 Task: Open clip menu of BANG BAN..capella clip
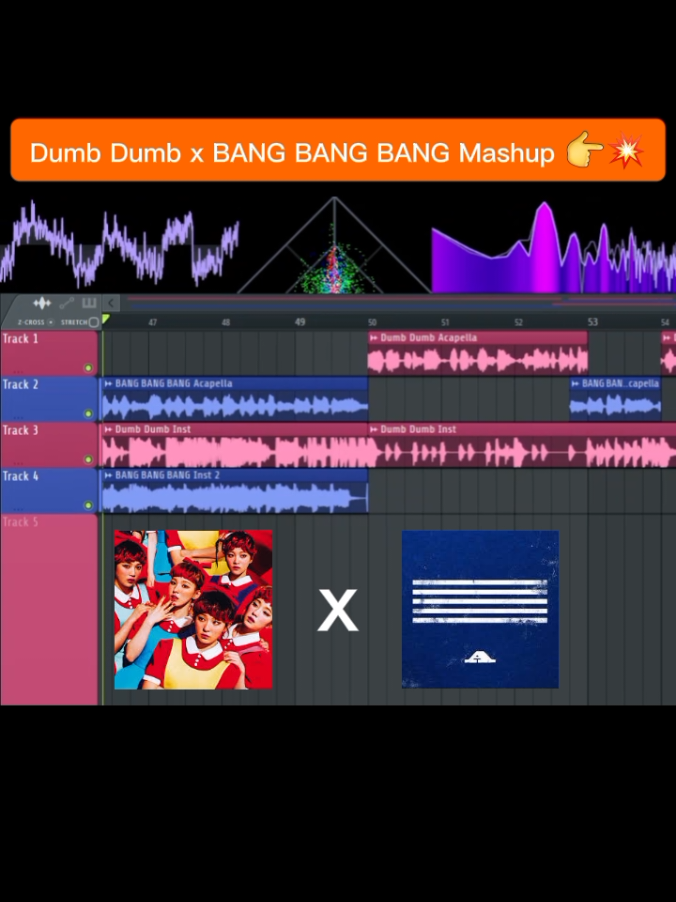(x=575, y=384)
